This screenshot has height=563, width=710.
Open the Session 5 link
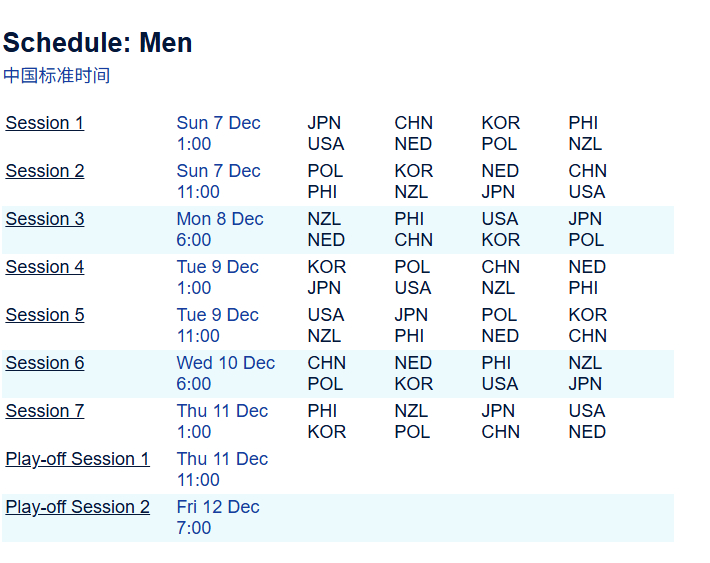click(x=45, y=315)
